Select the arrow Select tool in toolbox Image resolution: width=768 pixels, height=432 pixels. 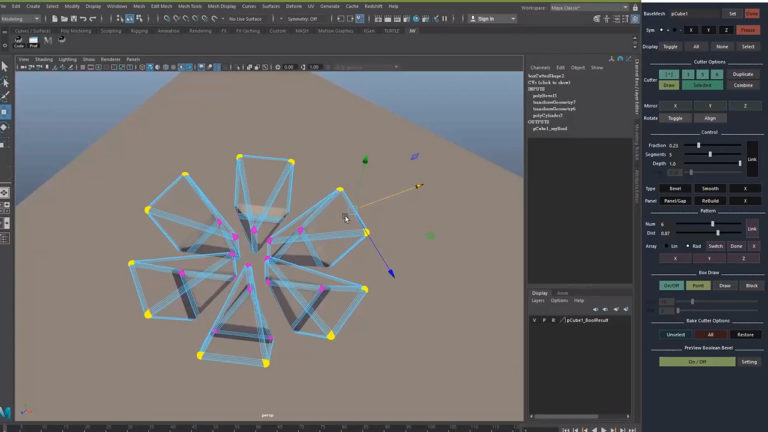point(5,66)
